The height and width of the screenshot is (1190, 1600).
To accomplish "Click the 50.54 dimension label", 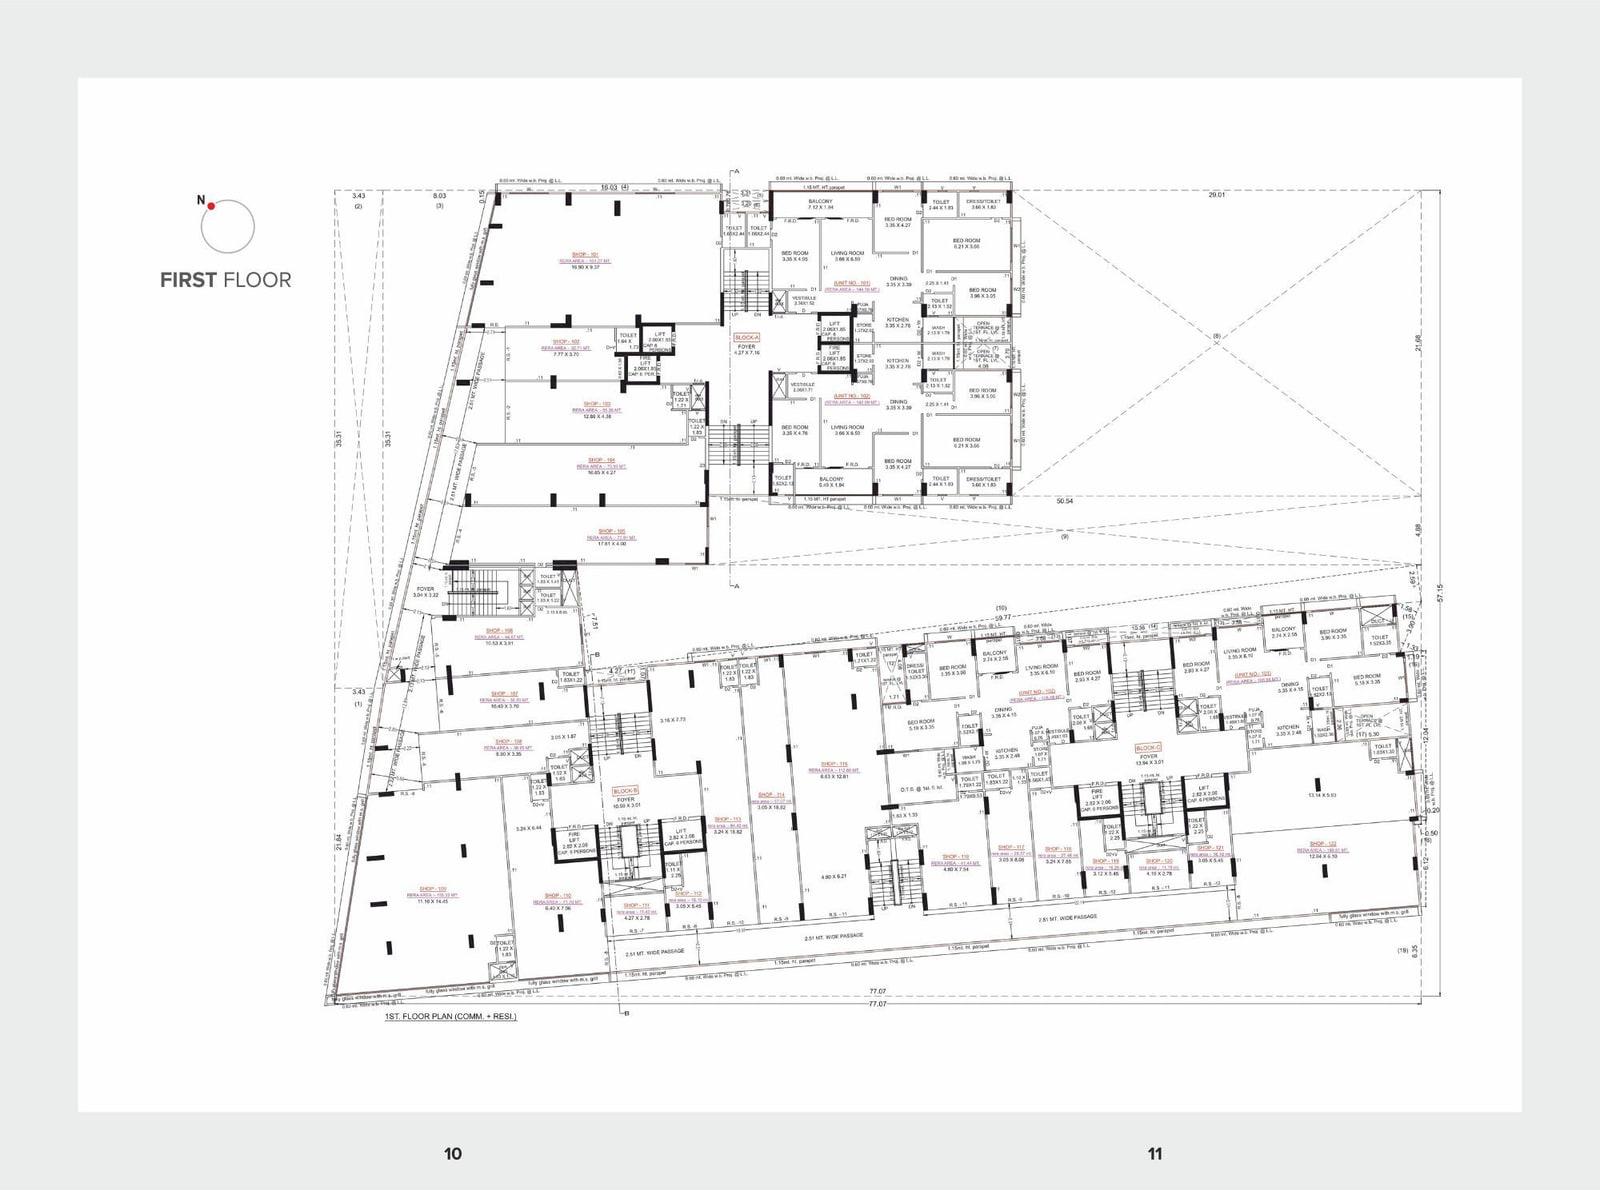I will (x=1065, y=500).
